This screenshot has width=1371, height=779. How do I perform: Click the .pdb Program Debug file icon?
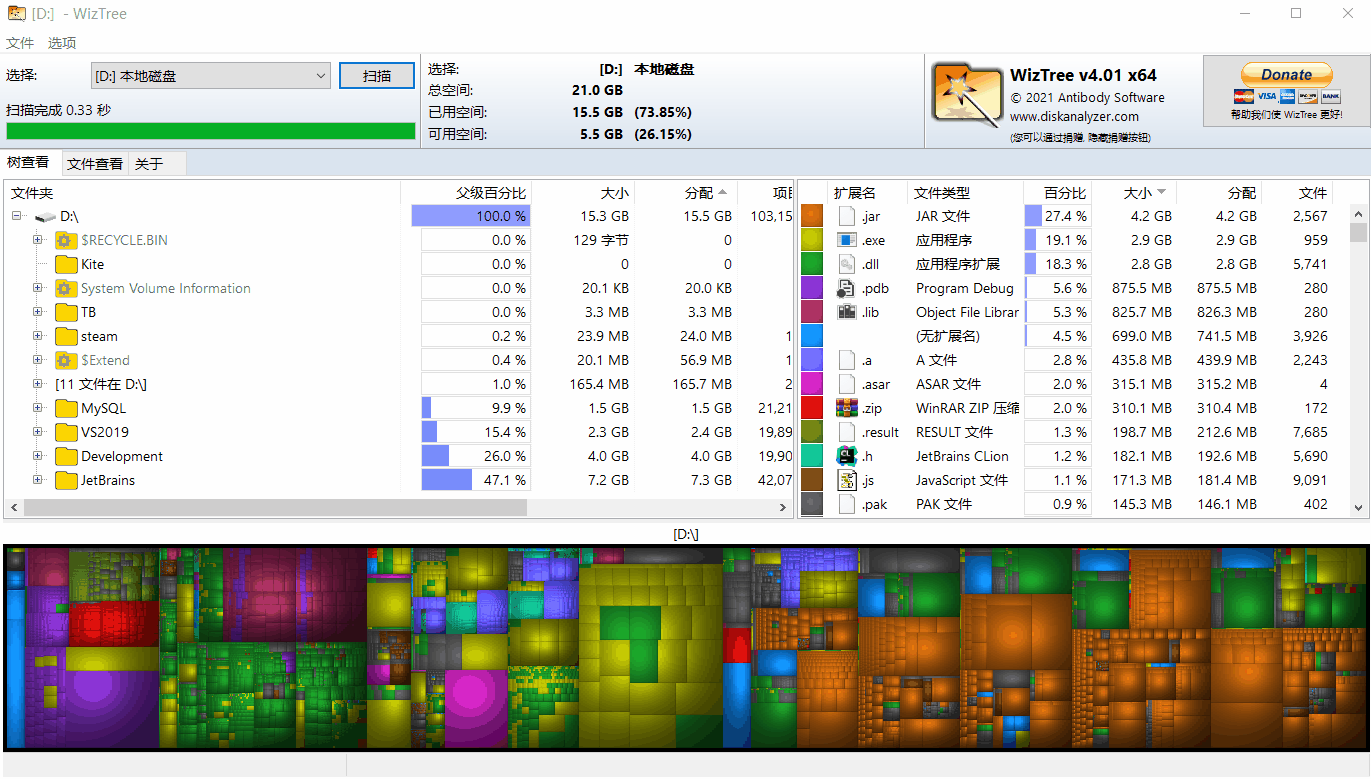click(847, 288)
